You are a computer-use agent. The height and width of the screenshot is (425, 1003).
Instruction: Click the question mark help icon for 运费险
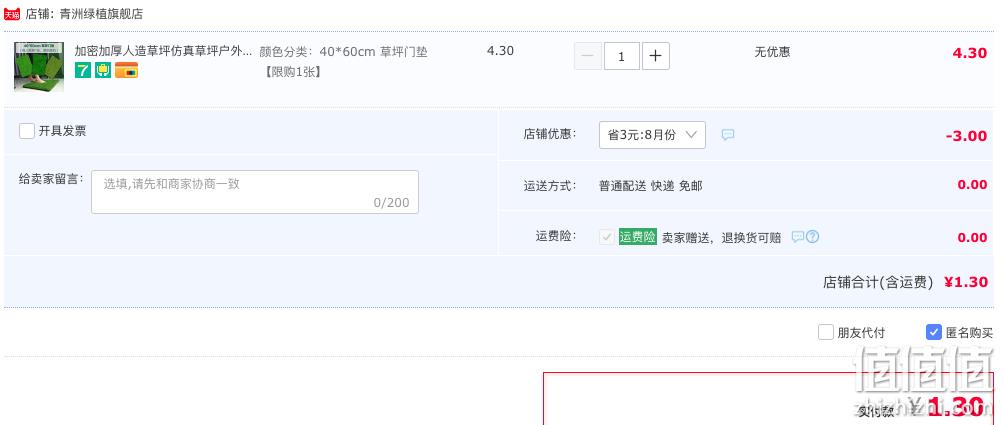(812, 237)
